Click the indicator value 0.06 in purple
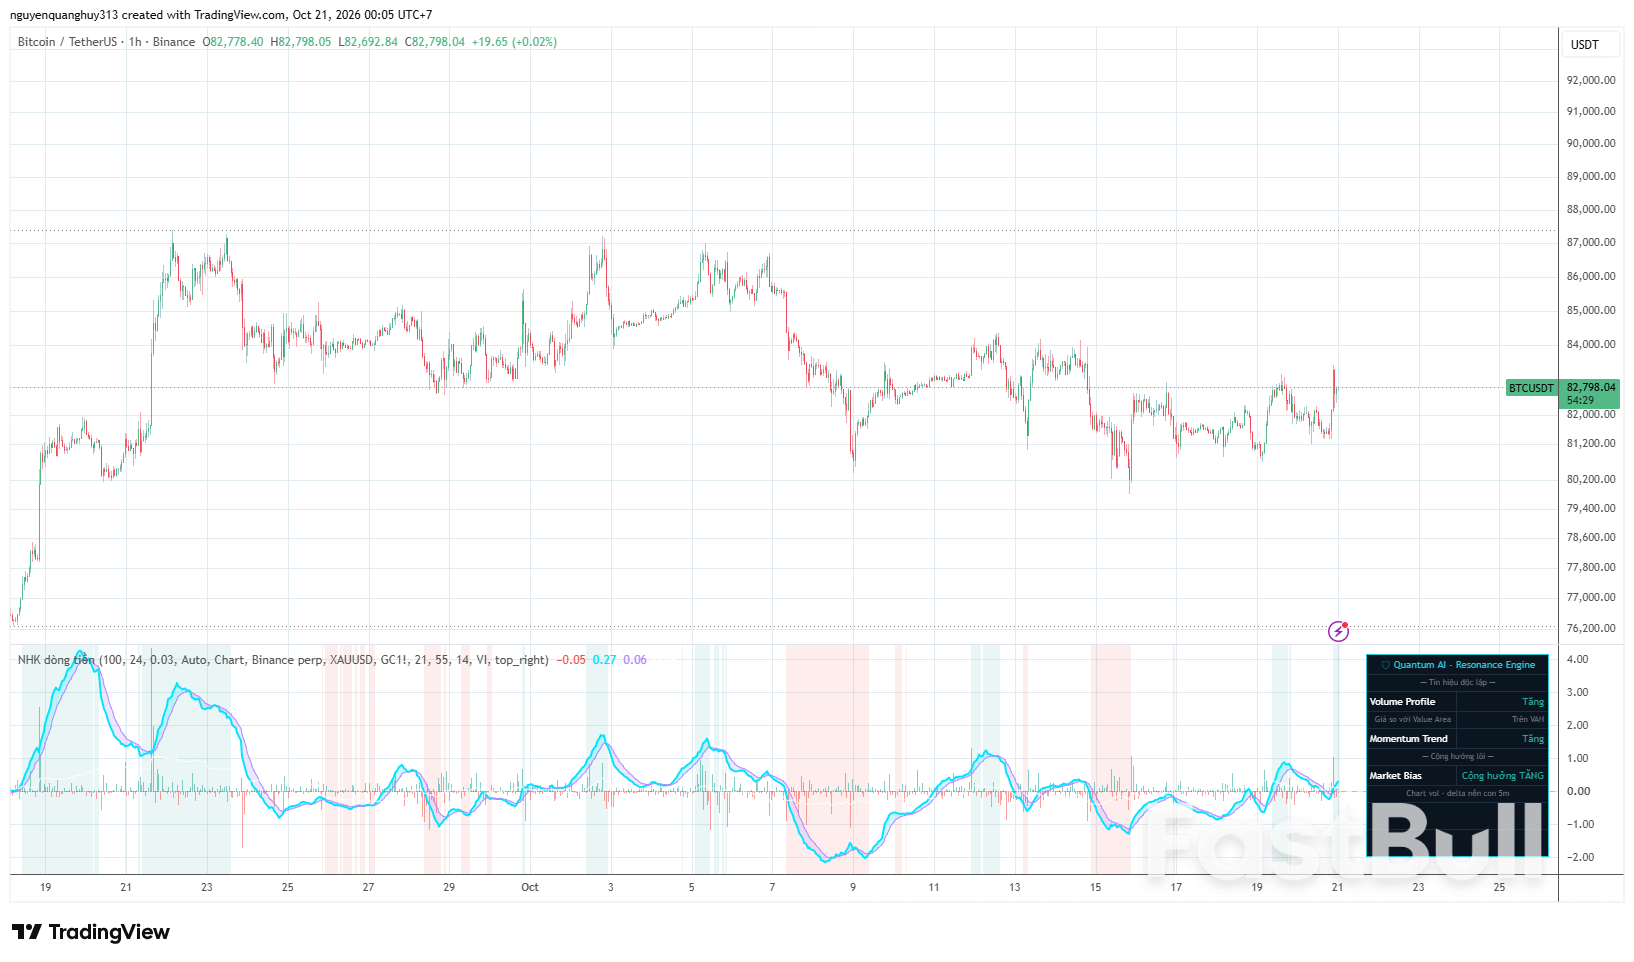The height and width of the screenshot is (962, 1634). pyautogui.click(x=635, y=660)
